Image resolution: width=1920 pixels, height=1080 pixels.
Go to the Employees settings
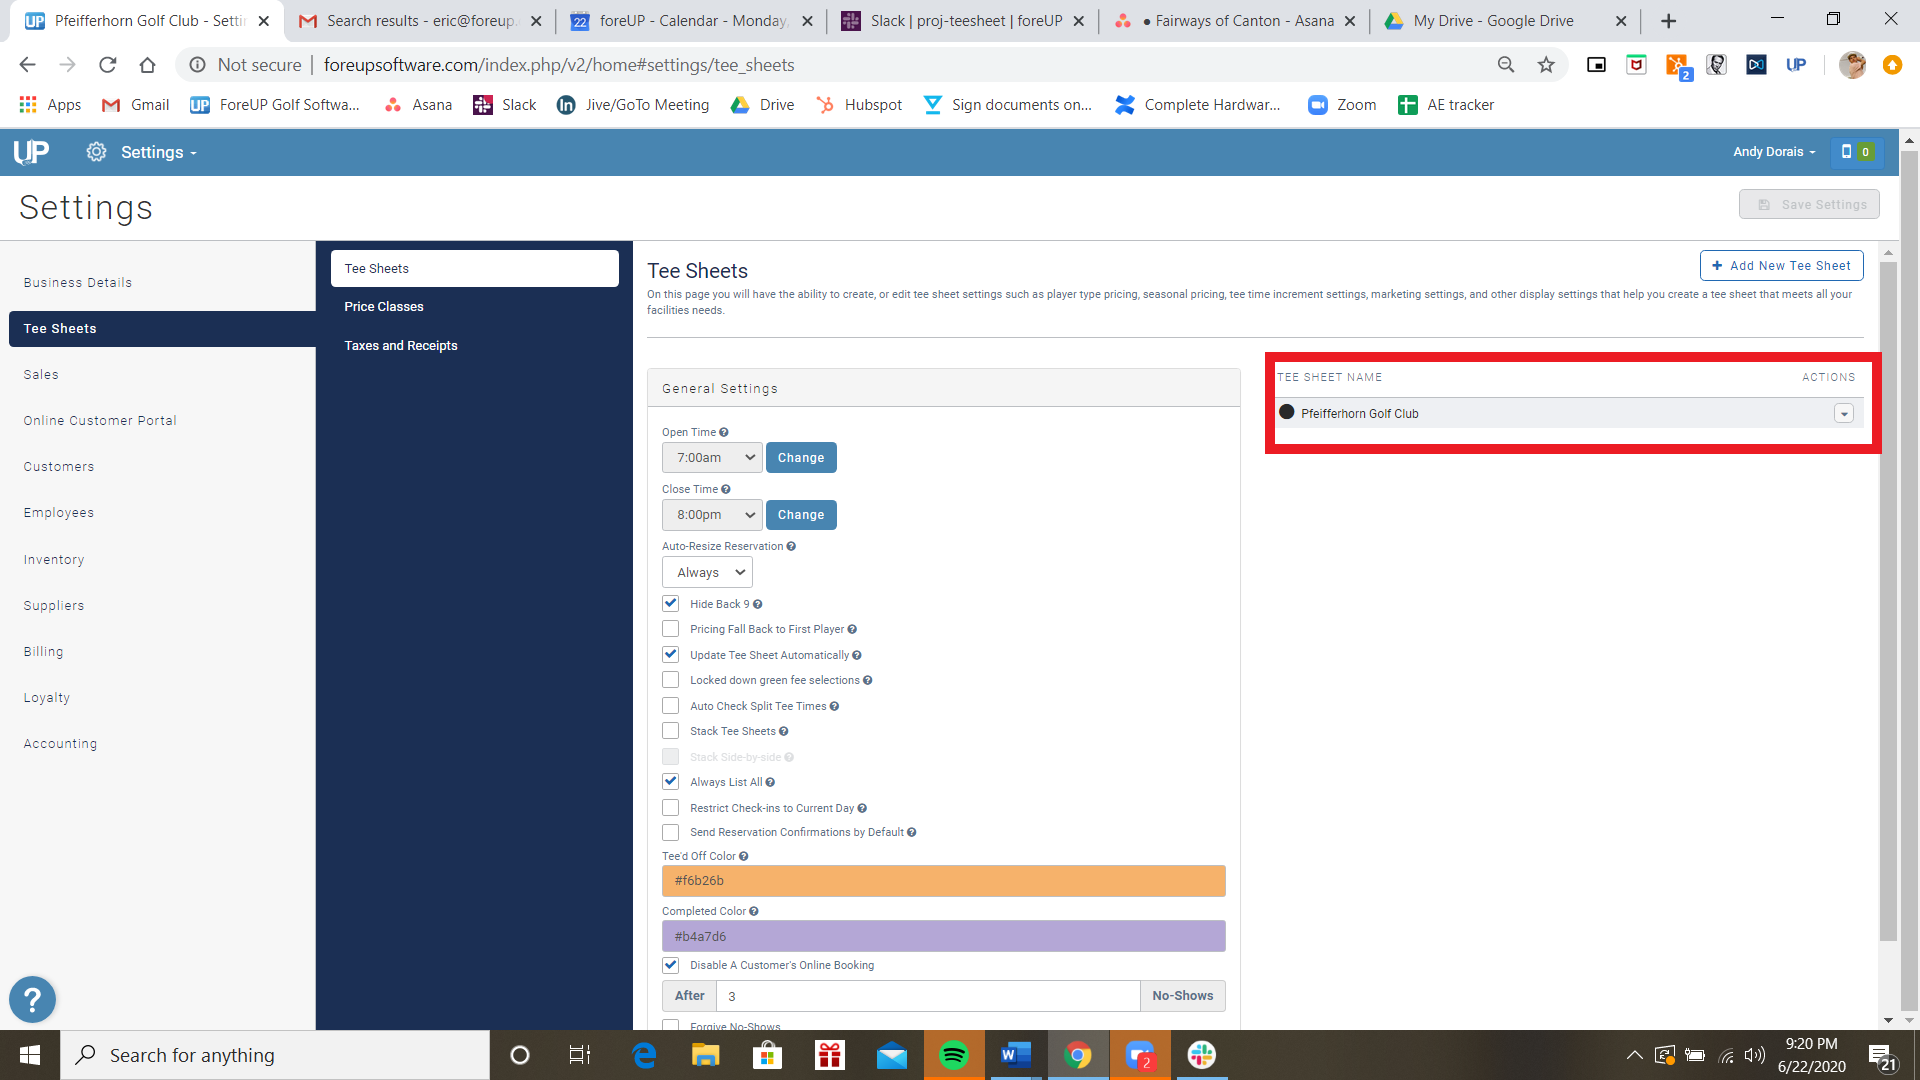(59, 513)
